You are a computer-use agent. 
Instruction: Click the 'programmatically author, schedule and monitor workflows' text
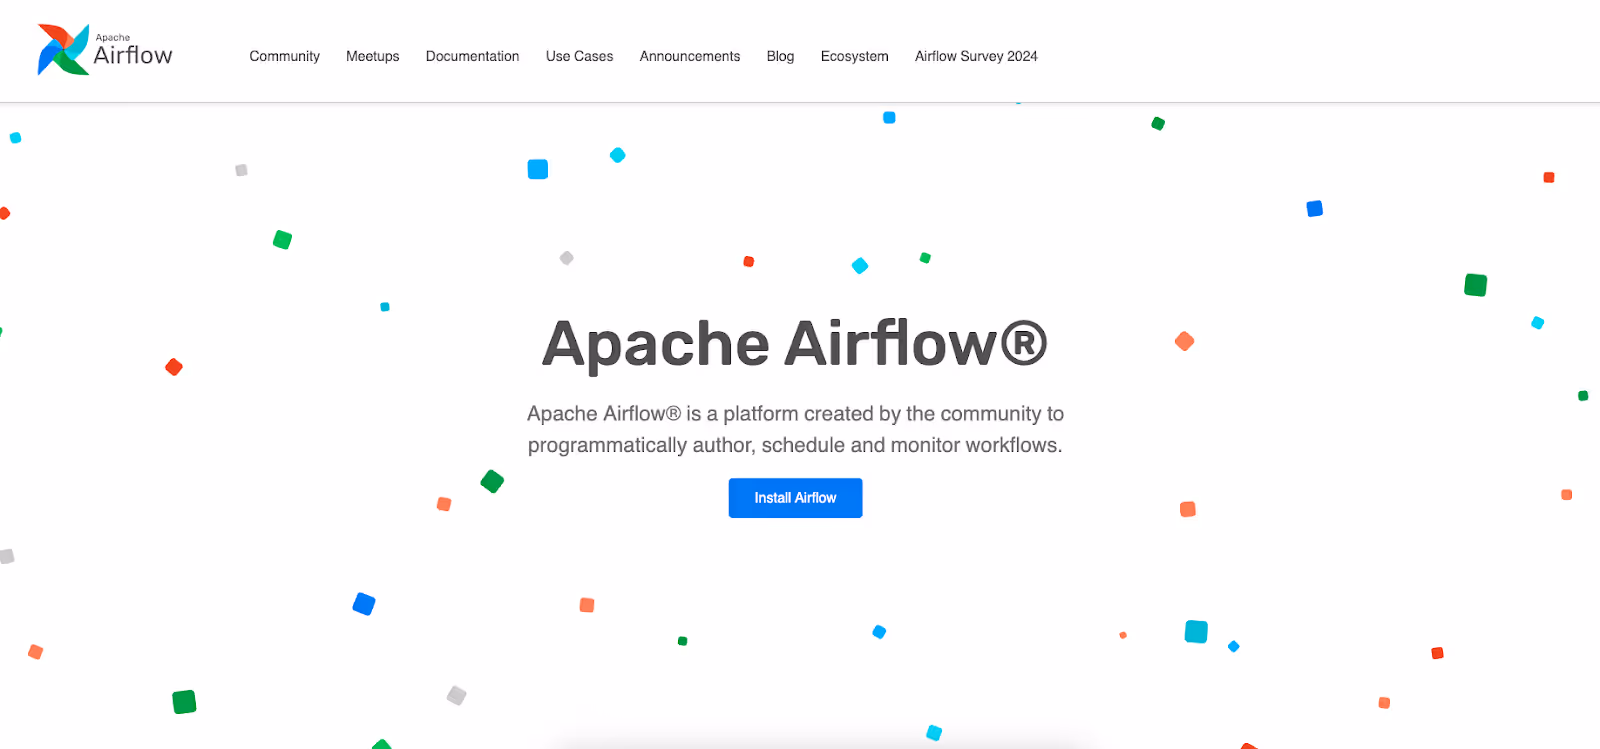795,445
